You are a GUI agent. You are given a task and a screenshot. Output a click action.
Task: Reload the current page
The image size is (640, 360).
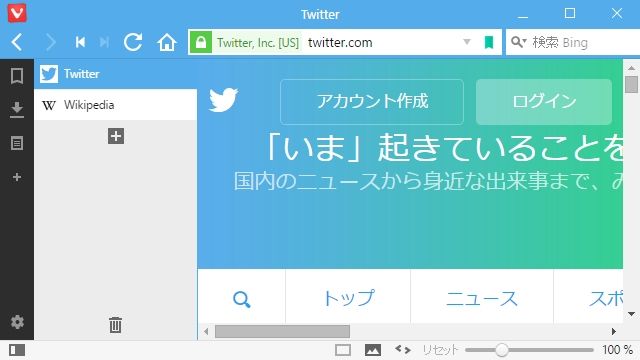point(133,42)
